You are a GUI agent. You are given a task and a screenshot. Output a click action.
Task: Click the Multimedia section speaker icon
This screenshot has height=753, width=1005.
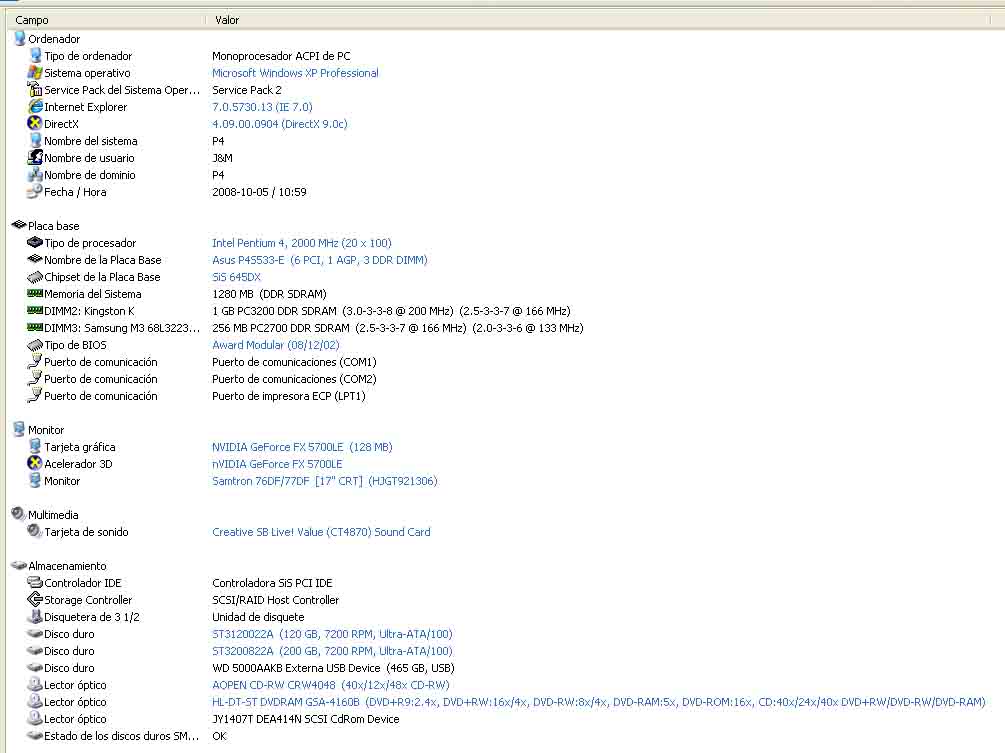(19, 514)
